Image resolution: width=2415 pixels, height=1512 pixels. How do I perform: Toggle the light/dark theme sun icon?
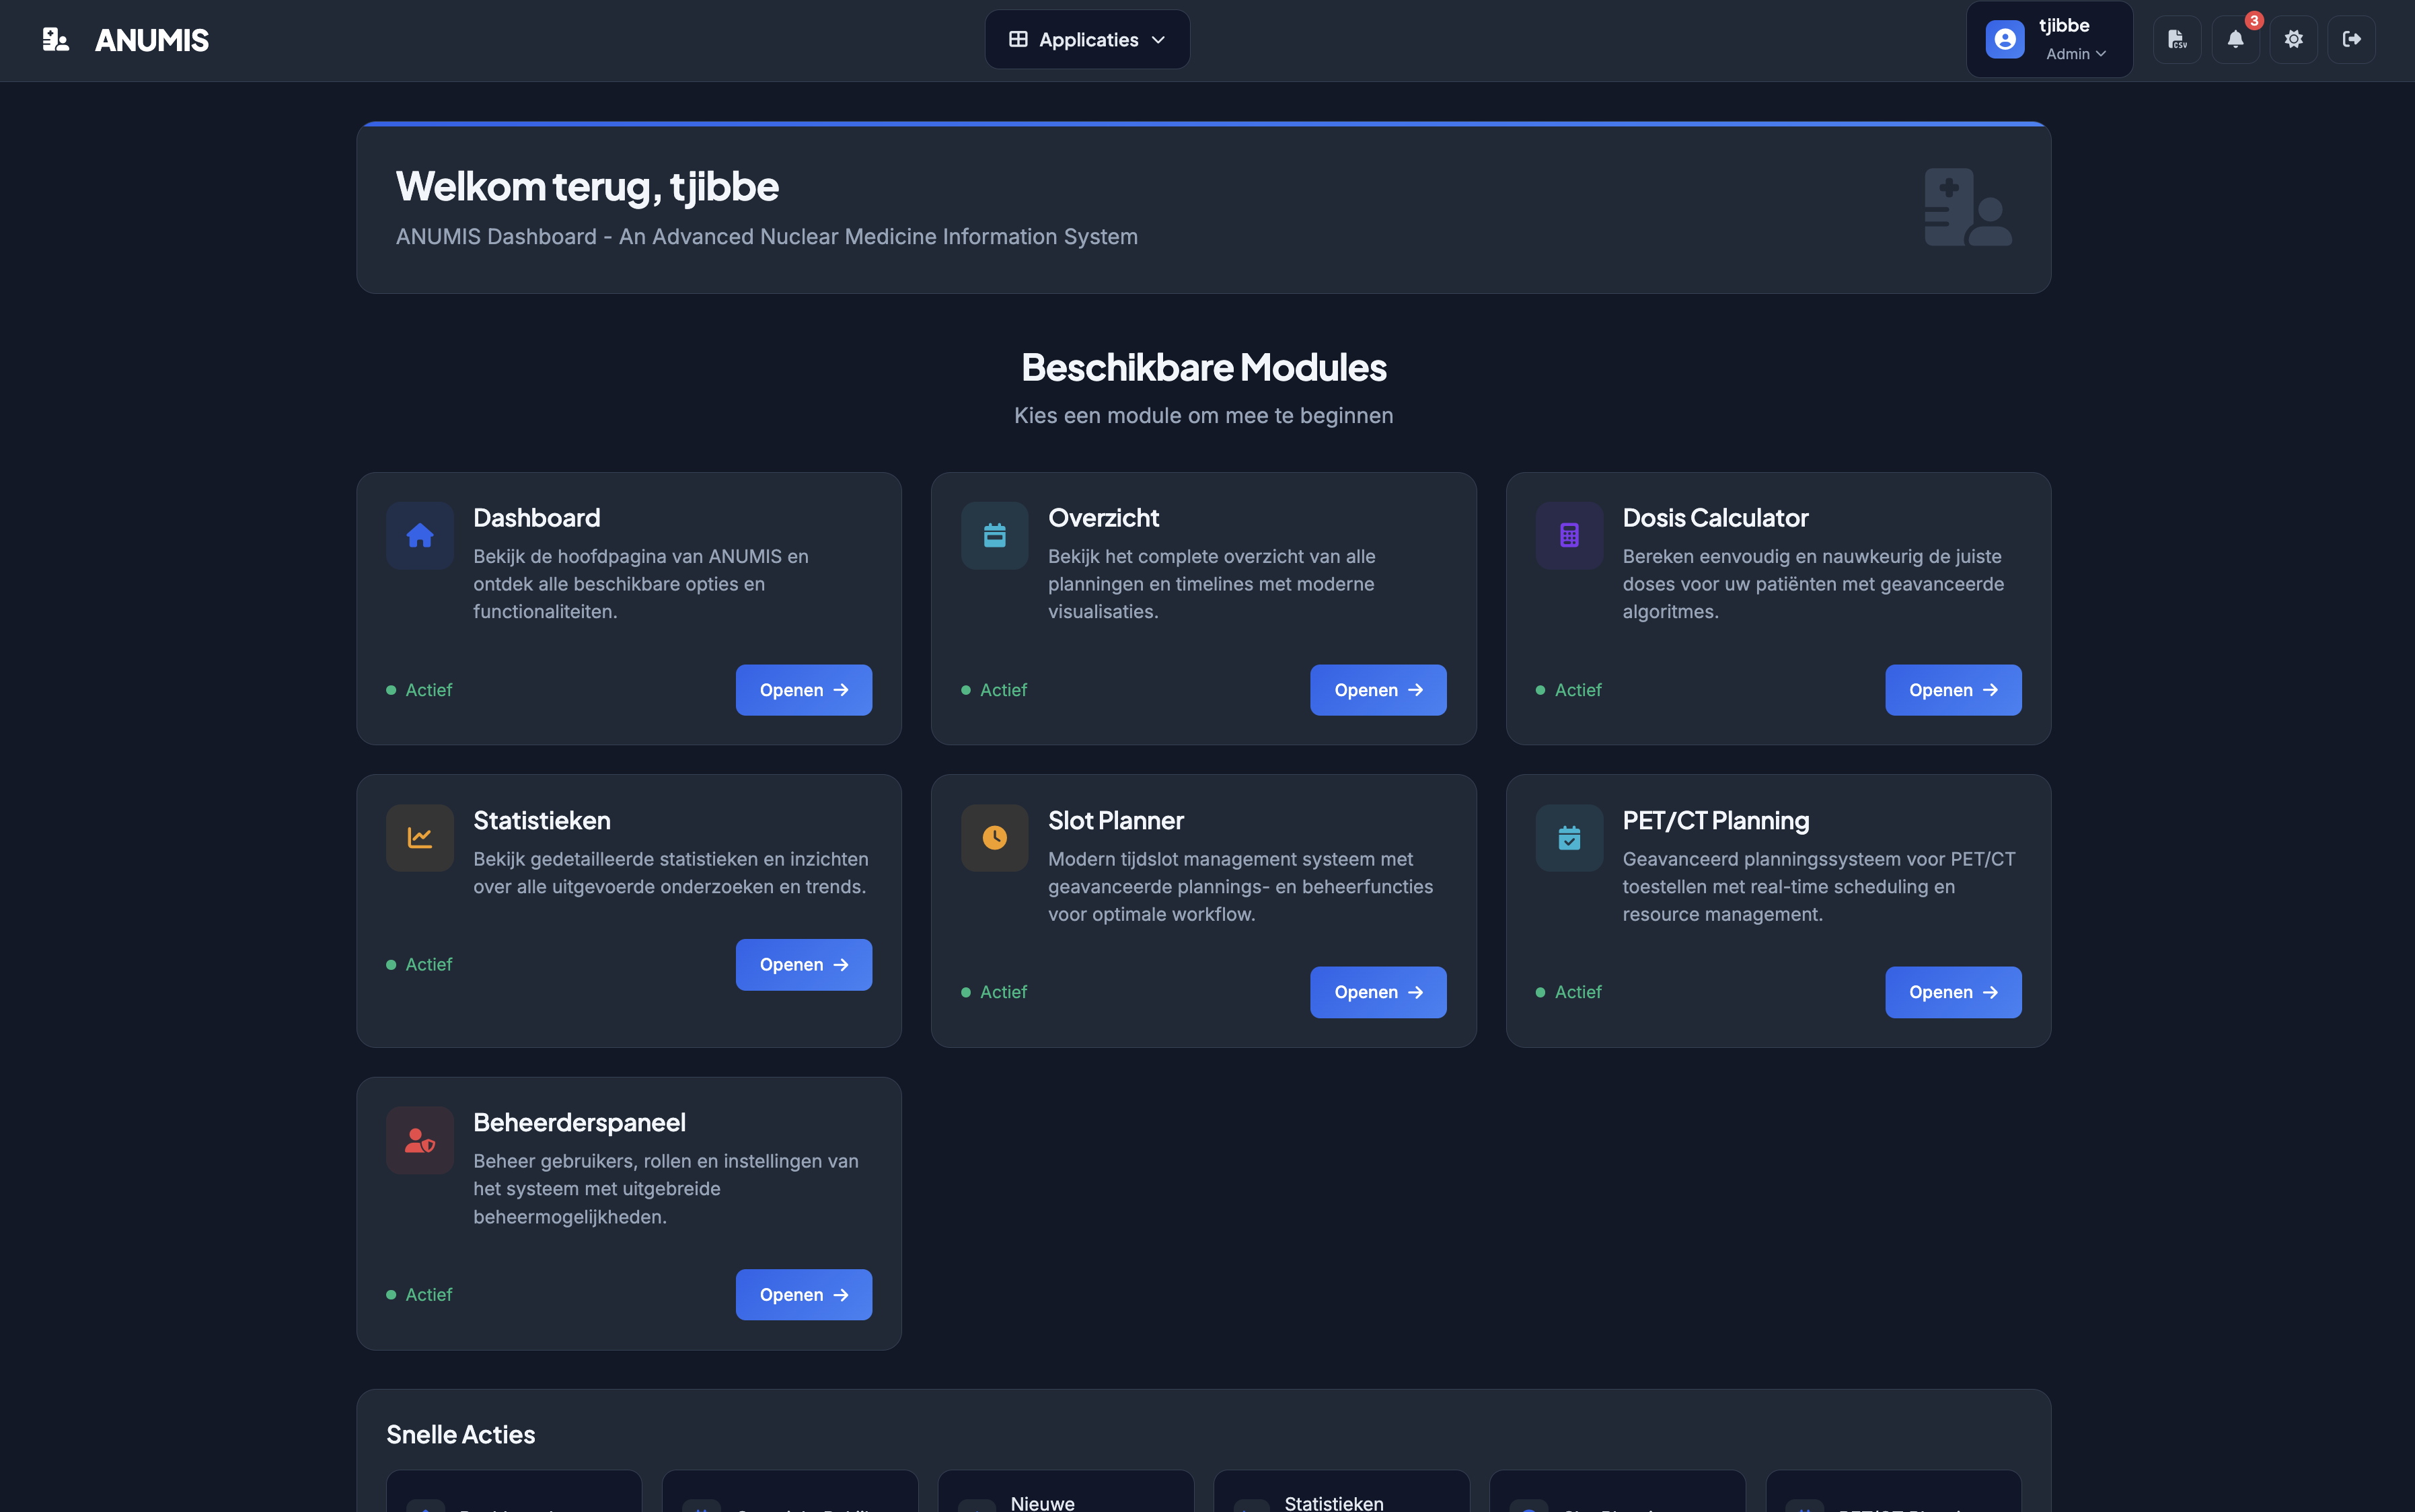click(x=2293, y=39)
